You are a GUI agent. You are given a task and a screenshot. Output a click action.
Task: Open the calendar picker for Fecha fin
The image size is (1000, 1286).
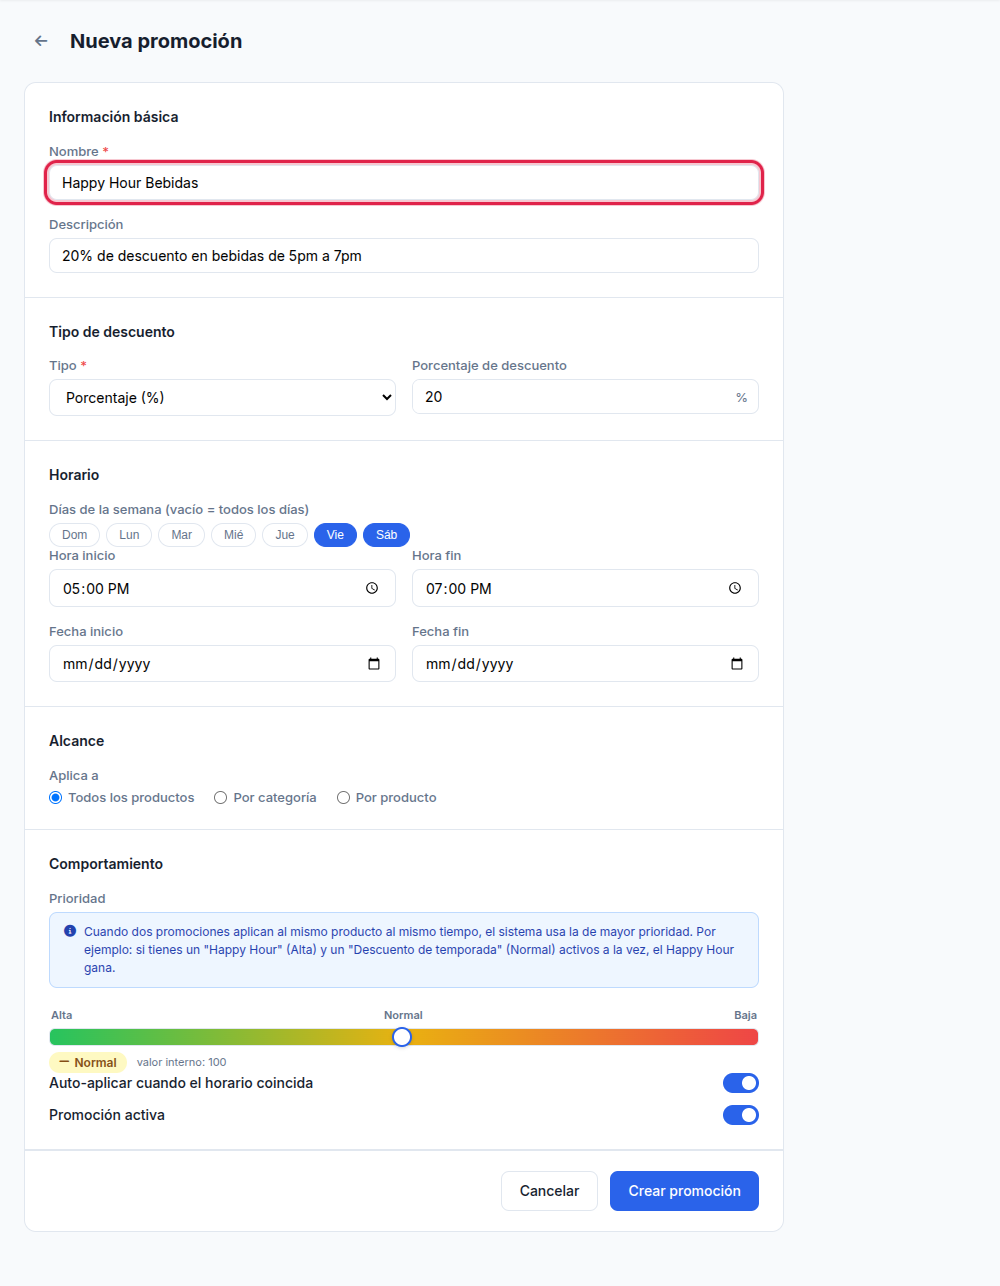737,664
